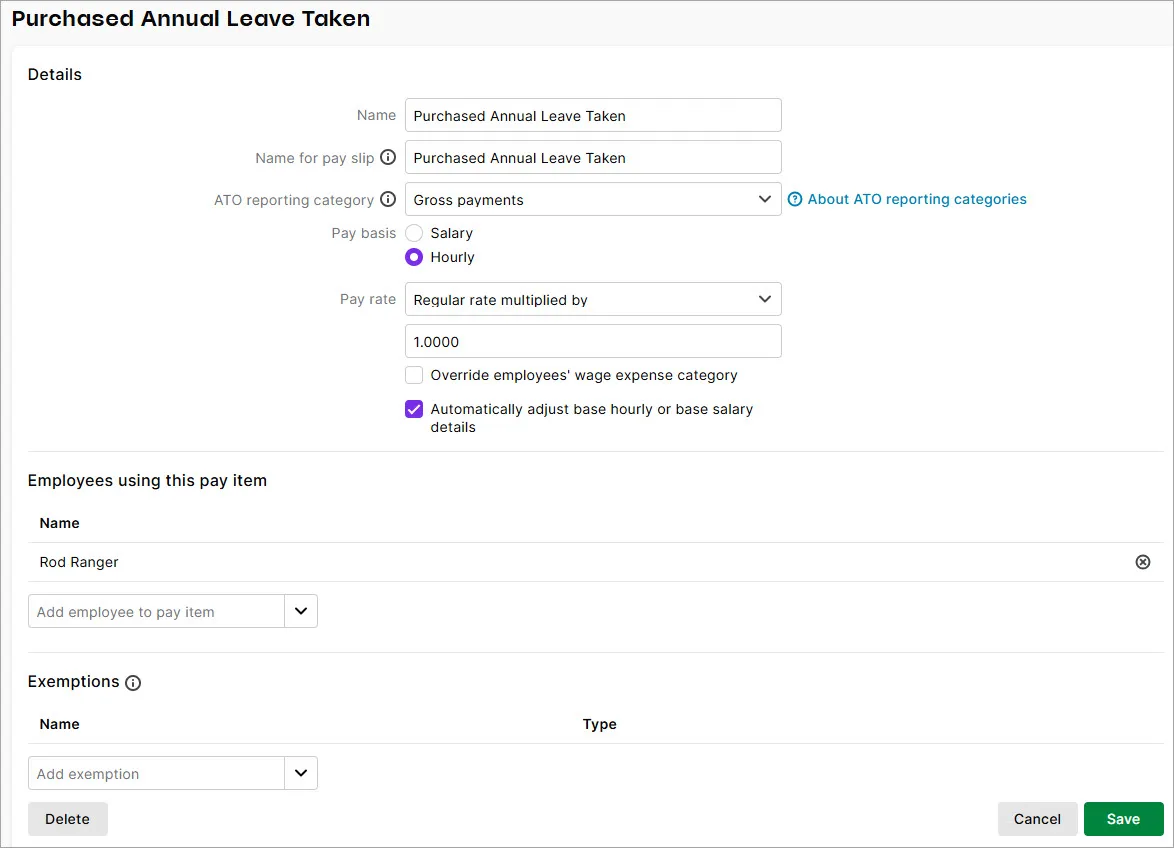Open the Add exemption dropdown arrow
The height and width of the screenshot is (848, 1174).
coord(301,773)
